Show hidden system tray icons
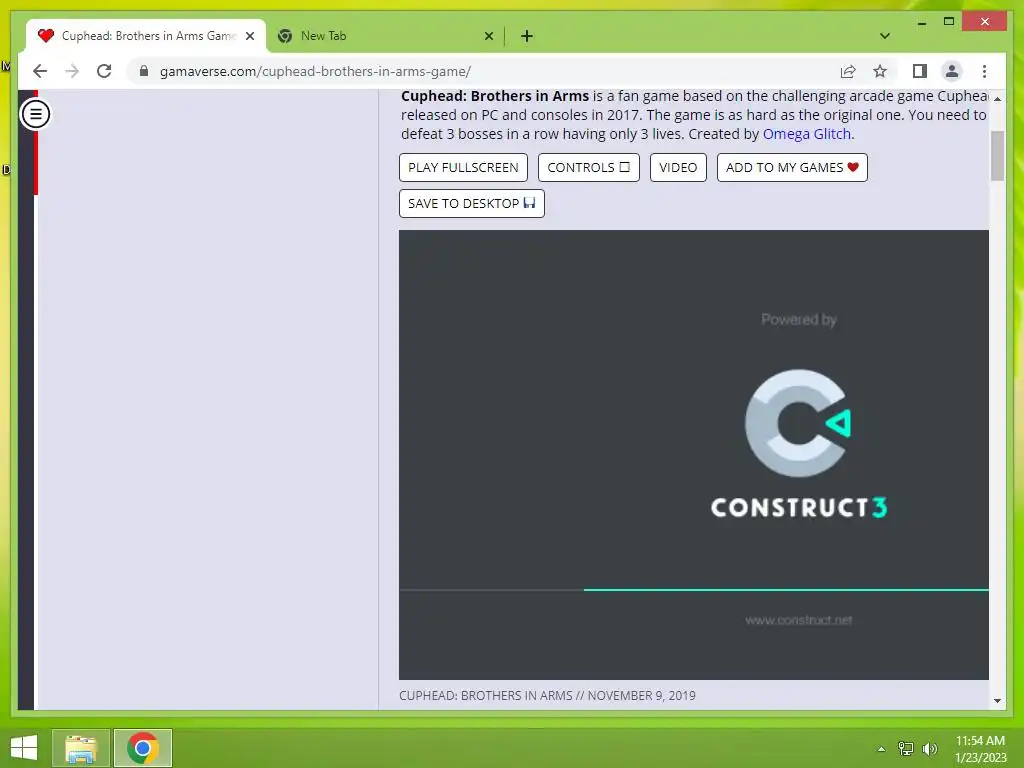The height and width of the screenshot is (768, 1024). click(x=881, y=749)
